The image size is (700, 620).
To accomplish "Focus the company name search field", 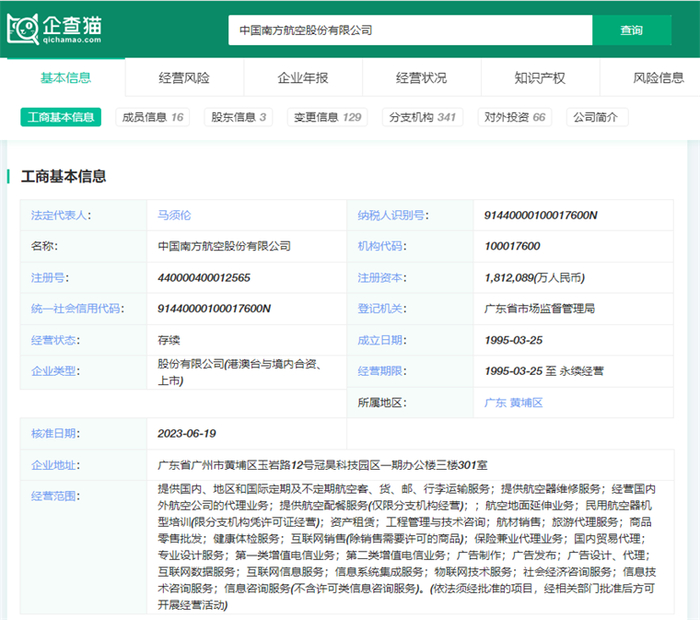I will [410, 30].
